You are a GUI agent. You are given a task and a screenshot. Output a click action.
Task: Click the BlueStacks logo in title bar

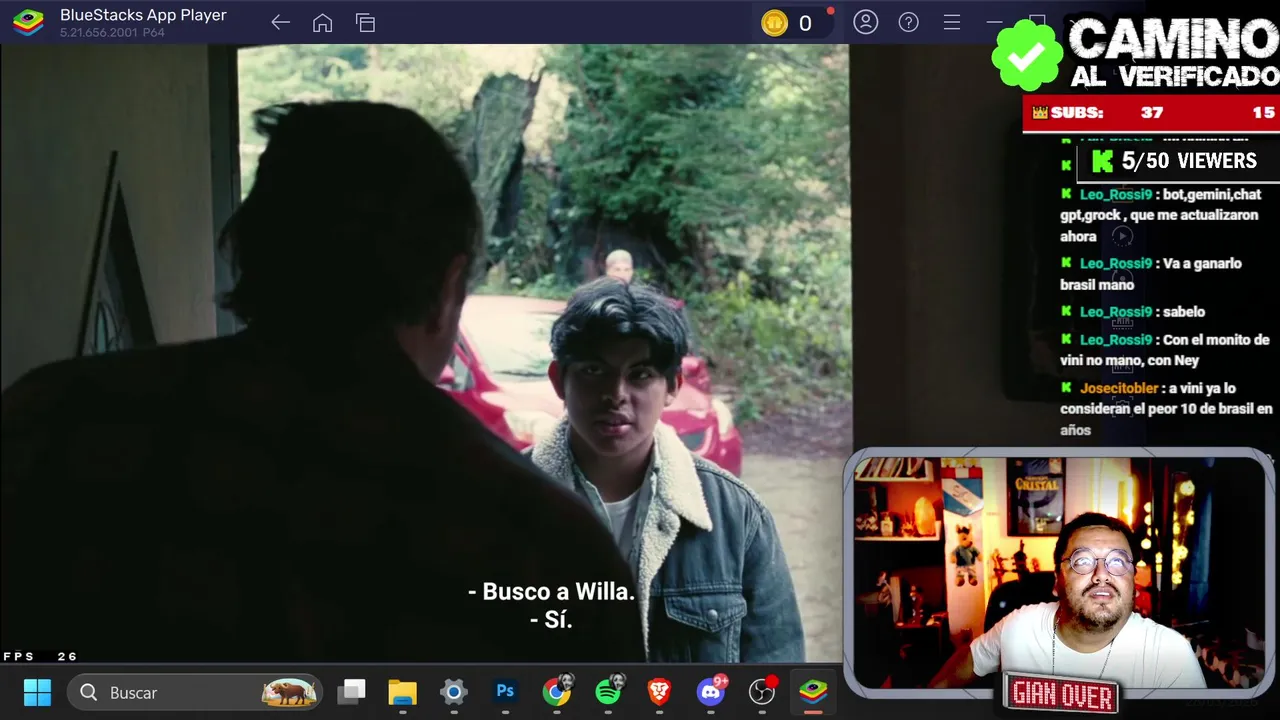point(28,22)
